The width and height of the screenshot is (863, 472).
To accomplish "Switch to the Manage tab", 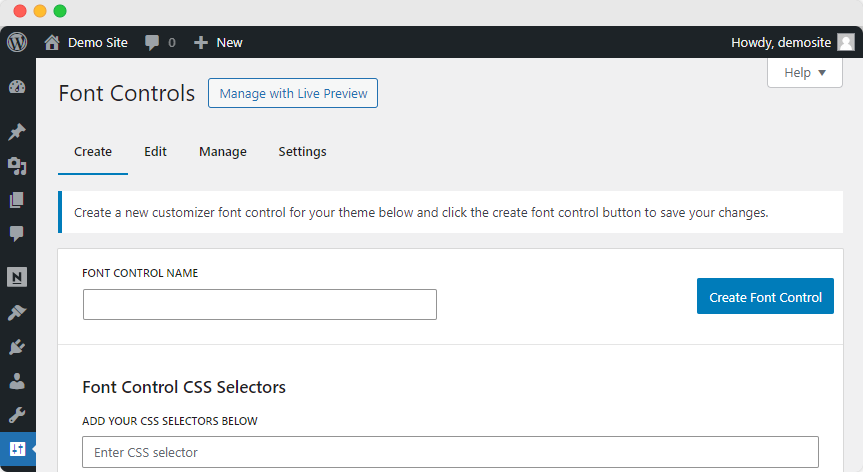I will click(x=223, y=152).
